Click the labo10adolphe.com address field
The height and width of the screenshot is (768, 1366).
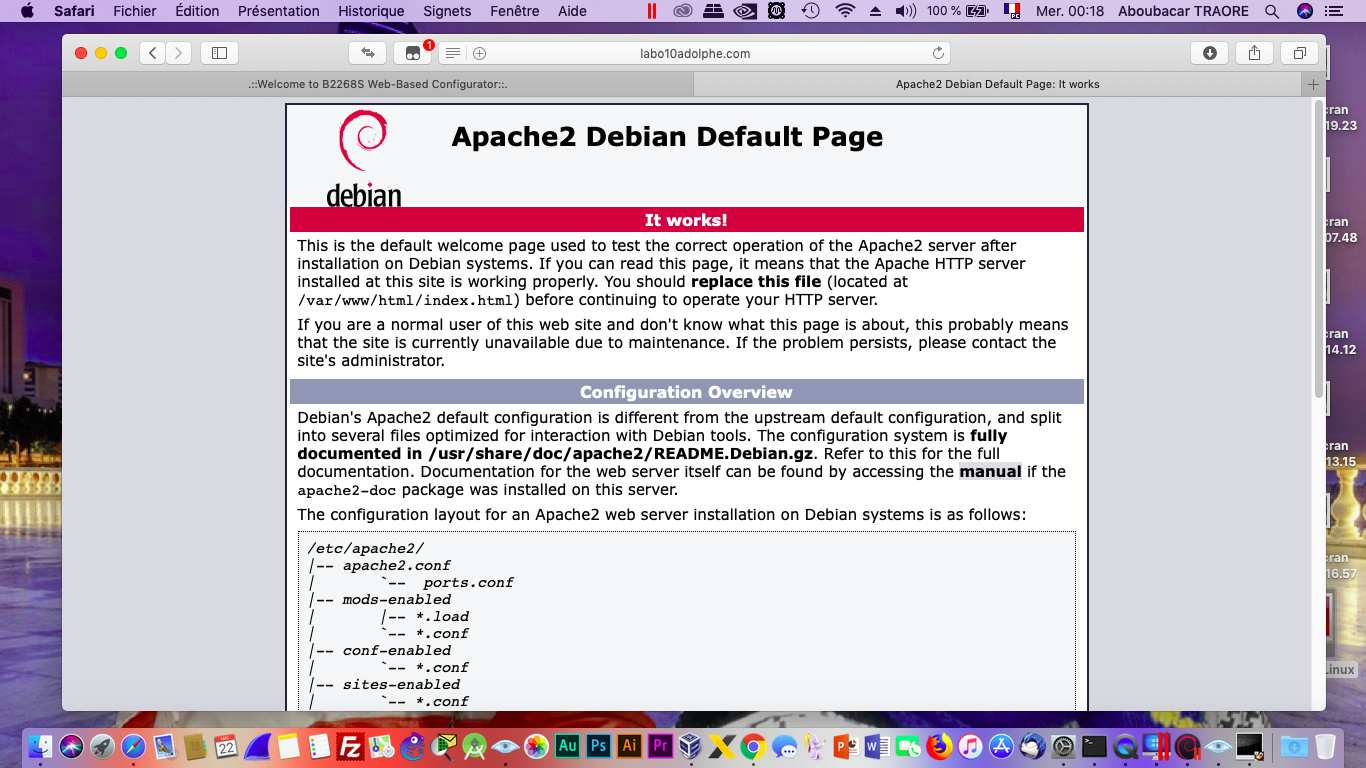coord(694,53)
